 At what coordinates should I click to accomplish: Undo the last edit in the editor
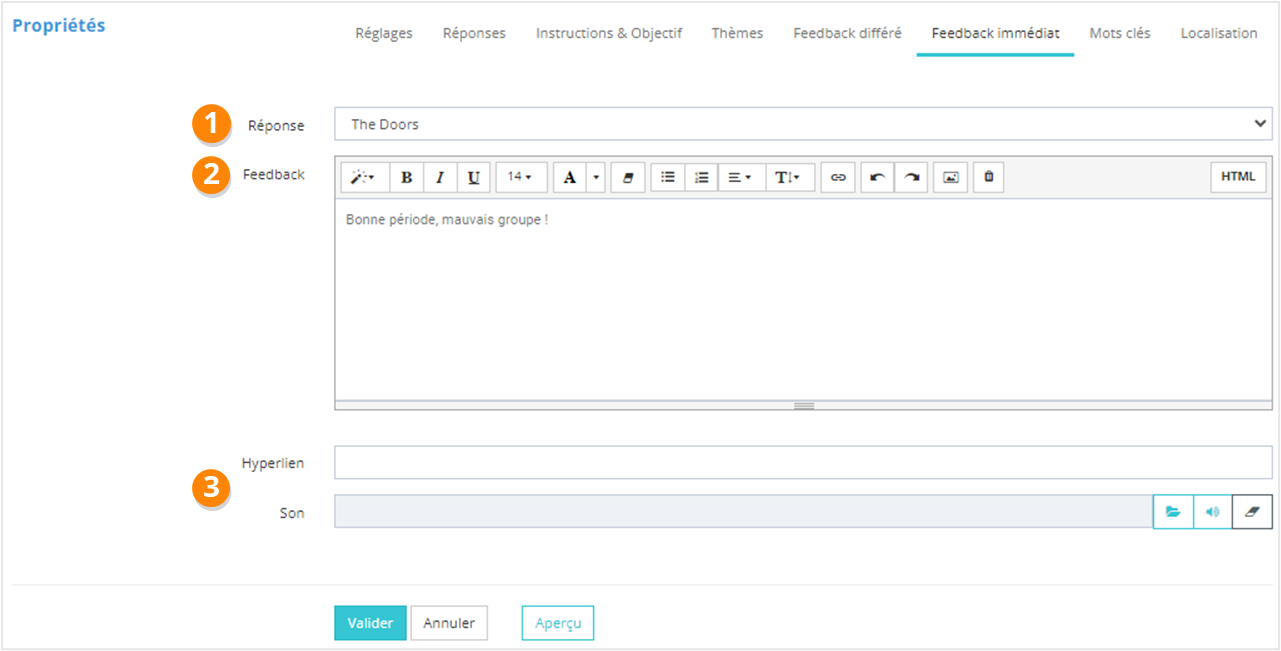click(x=877, y=178)
